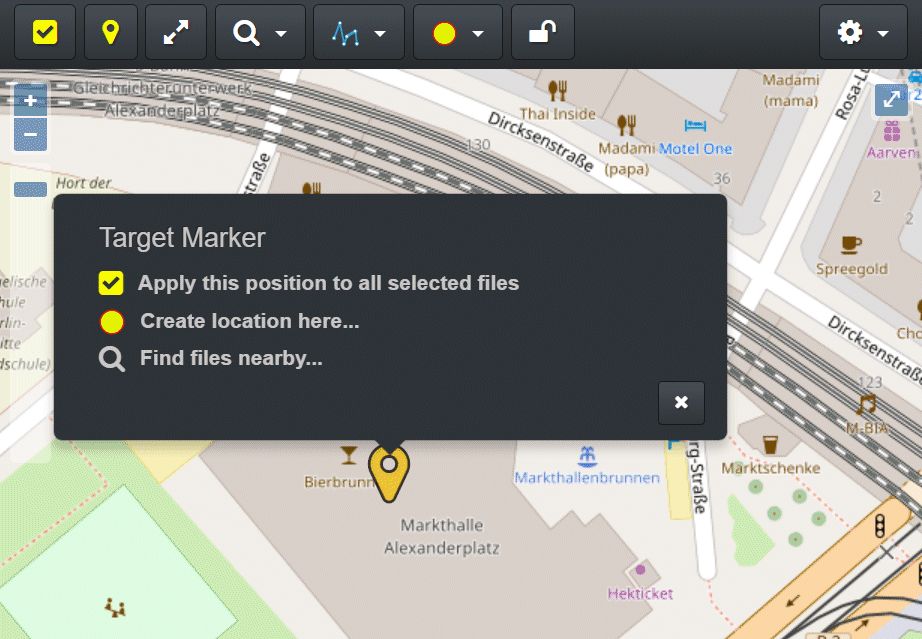Open the blue track polyline dropdown
Screen dimensions: 922x639
pyautogui.click(x=359, y=32)
